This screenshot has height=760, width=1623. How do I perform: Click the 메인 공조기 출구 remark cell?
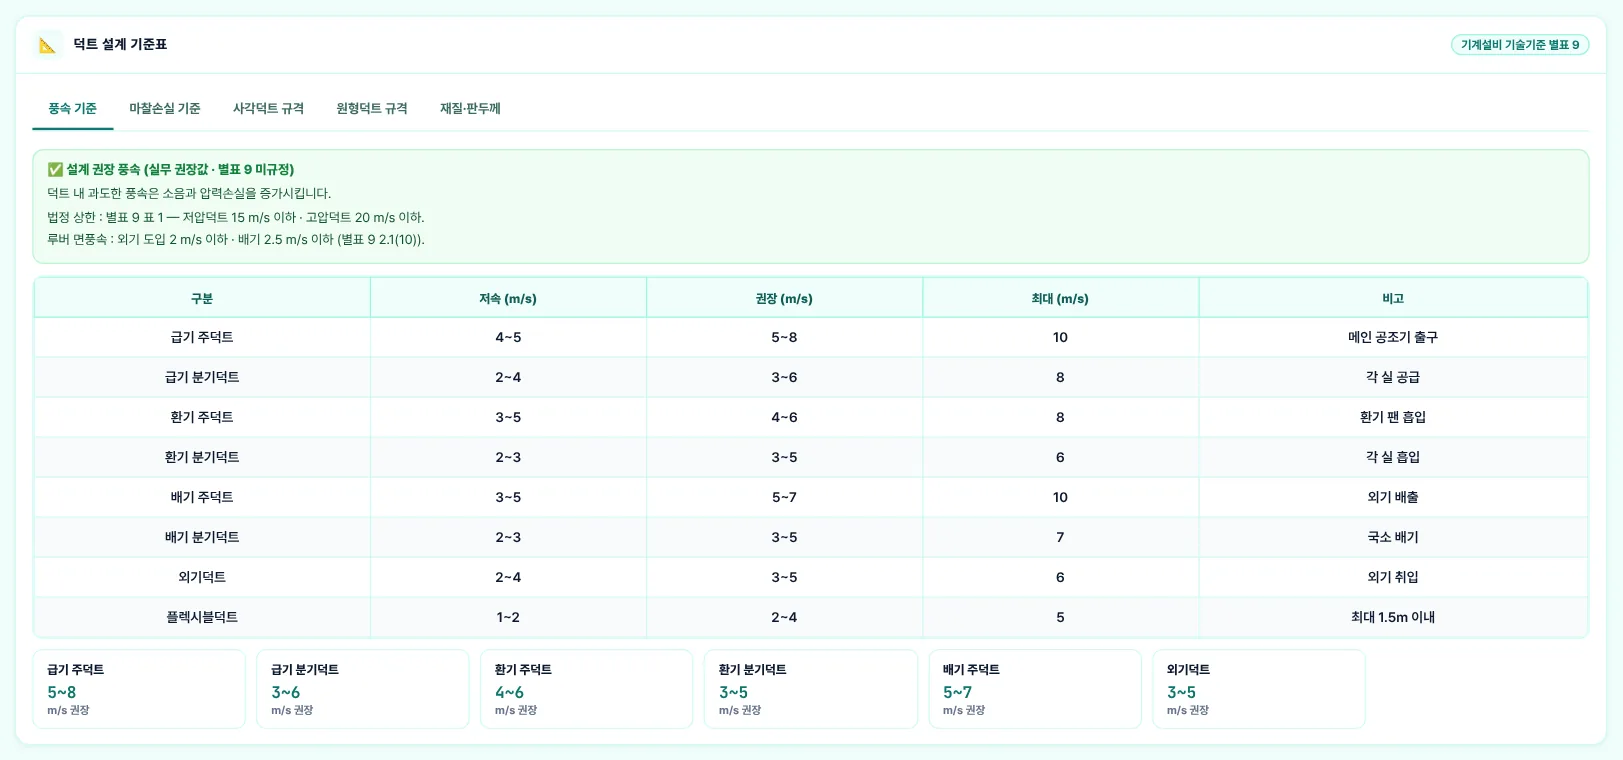(x=1393, y=338)
